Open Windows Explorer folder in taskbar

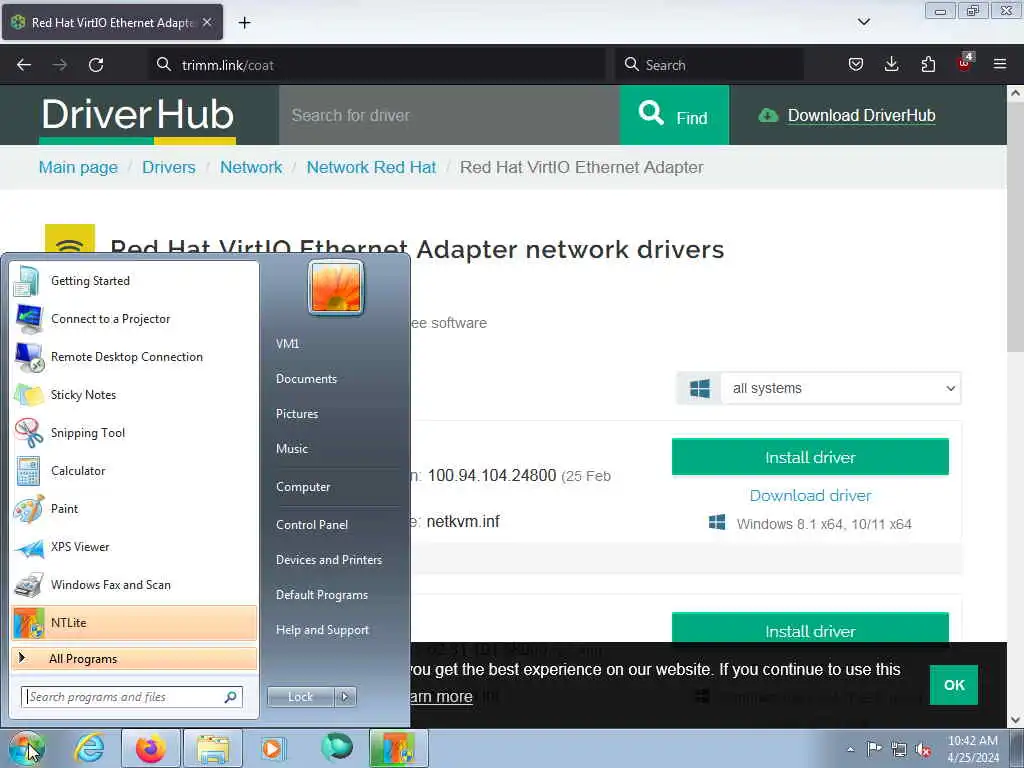213,748
